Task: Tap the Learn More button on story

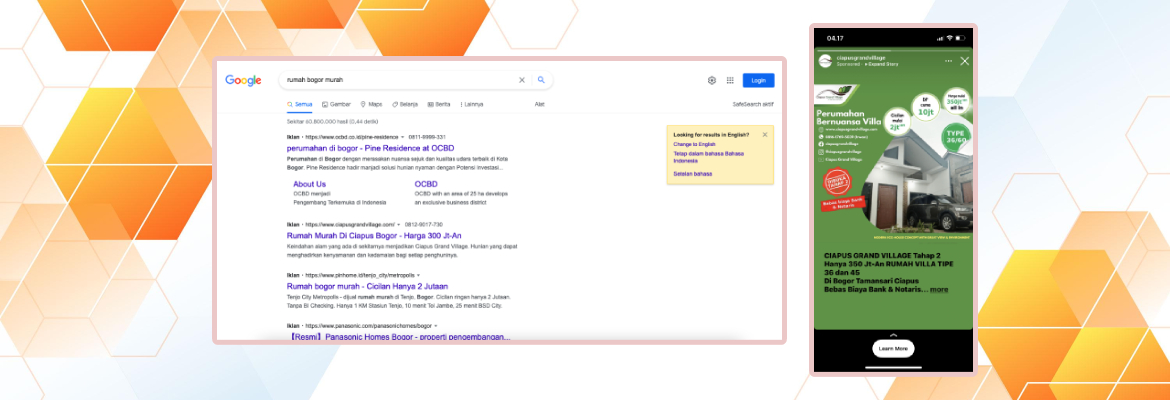Action: point(893,349)
